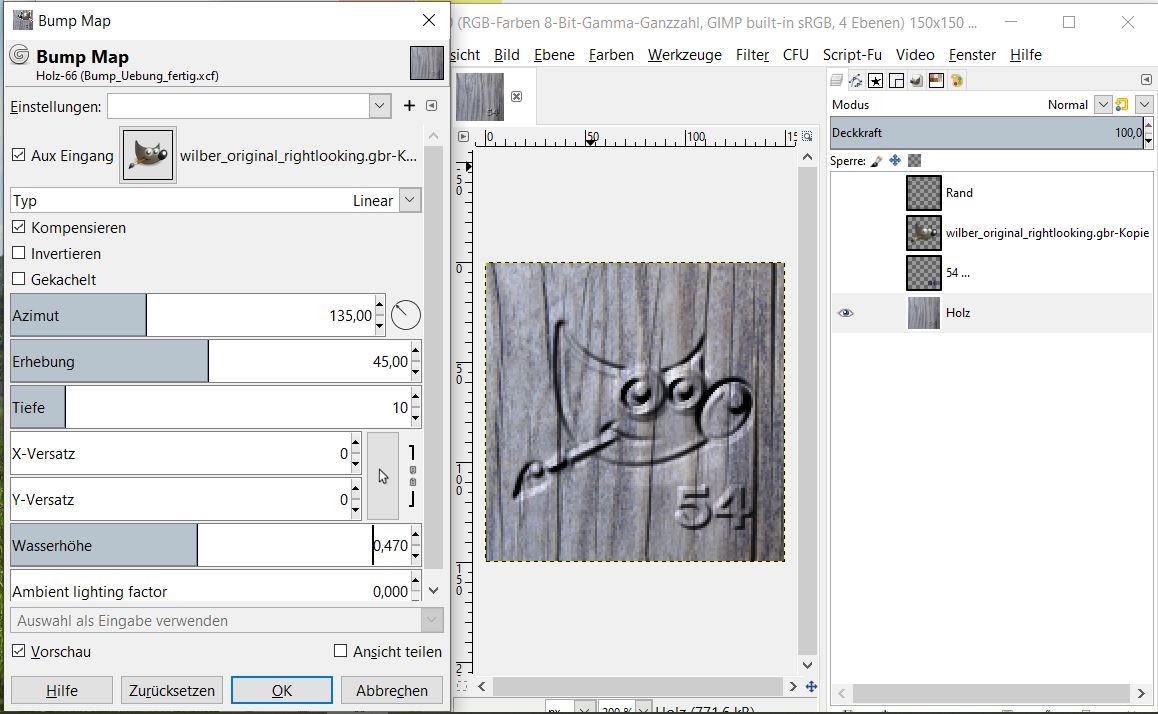Uncheck the Kompensieren checkbox

19,228
